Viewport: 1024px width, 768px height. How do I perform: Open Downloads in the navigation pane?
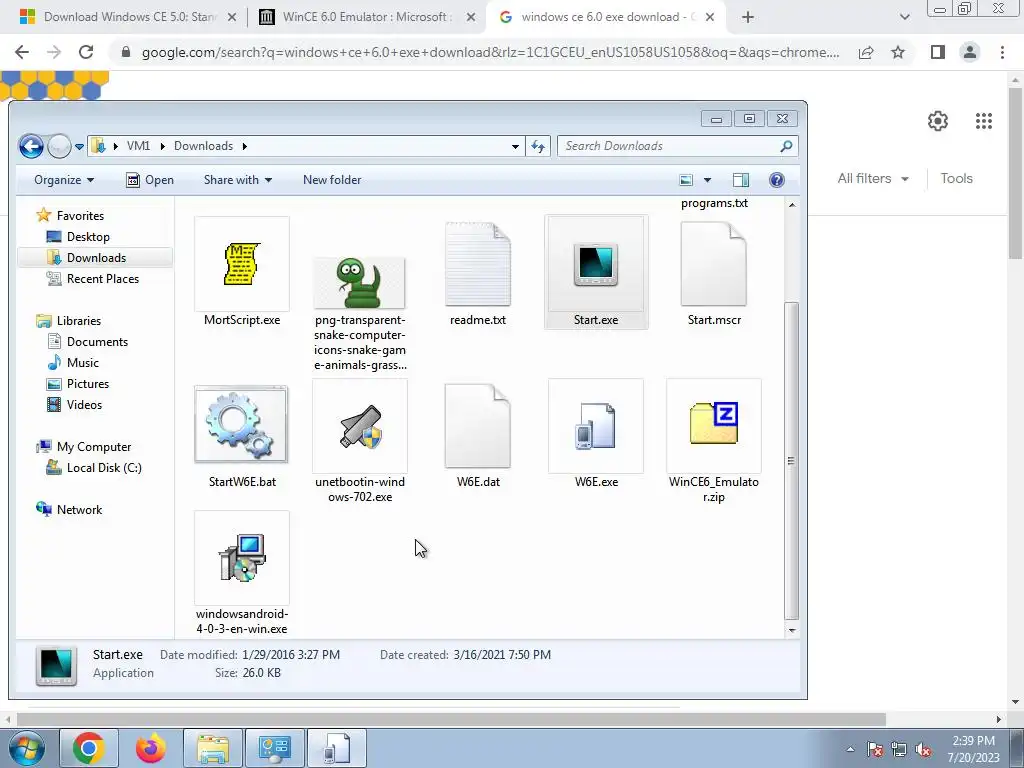click(96, 257)
